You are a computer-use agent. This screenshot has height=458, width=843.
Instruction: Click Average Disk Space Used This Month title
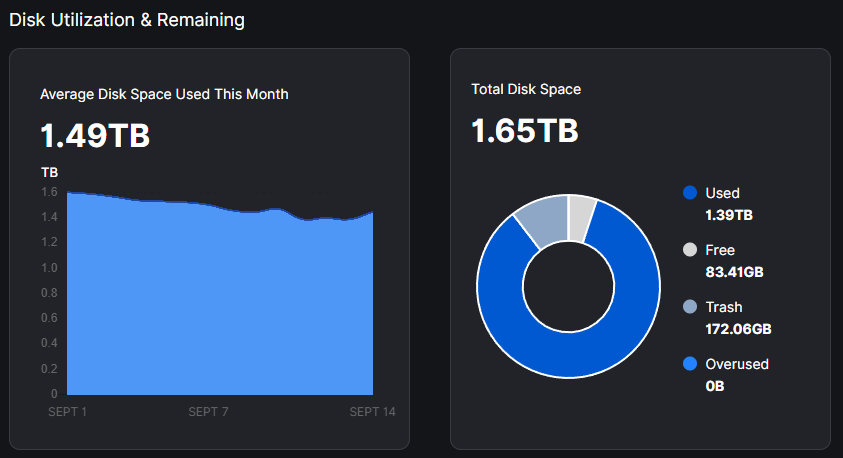(164, 94)
